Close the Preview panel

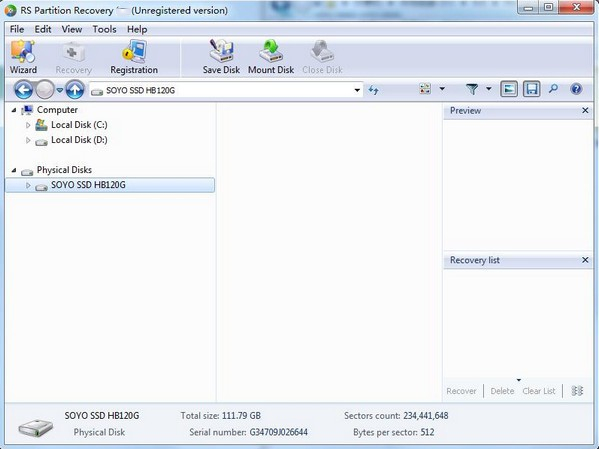(585, 110)
